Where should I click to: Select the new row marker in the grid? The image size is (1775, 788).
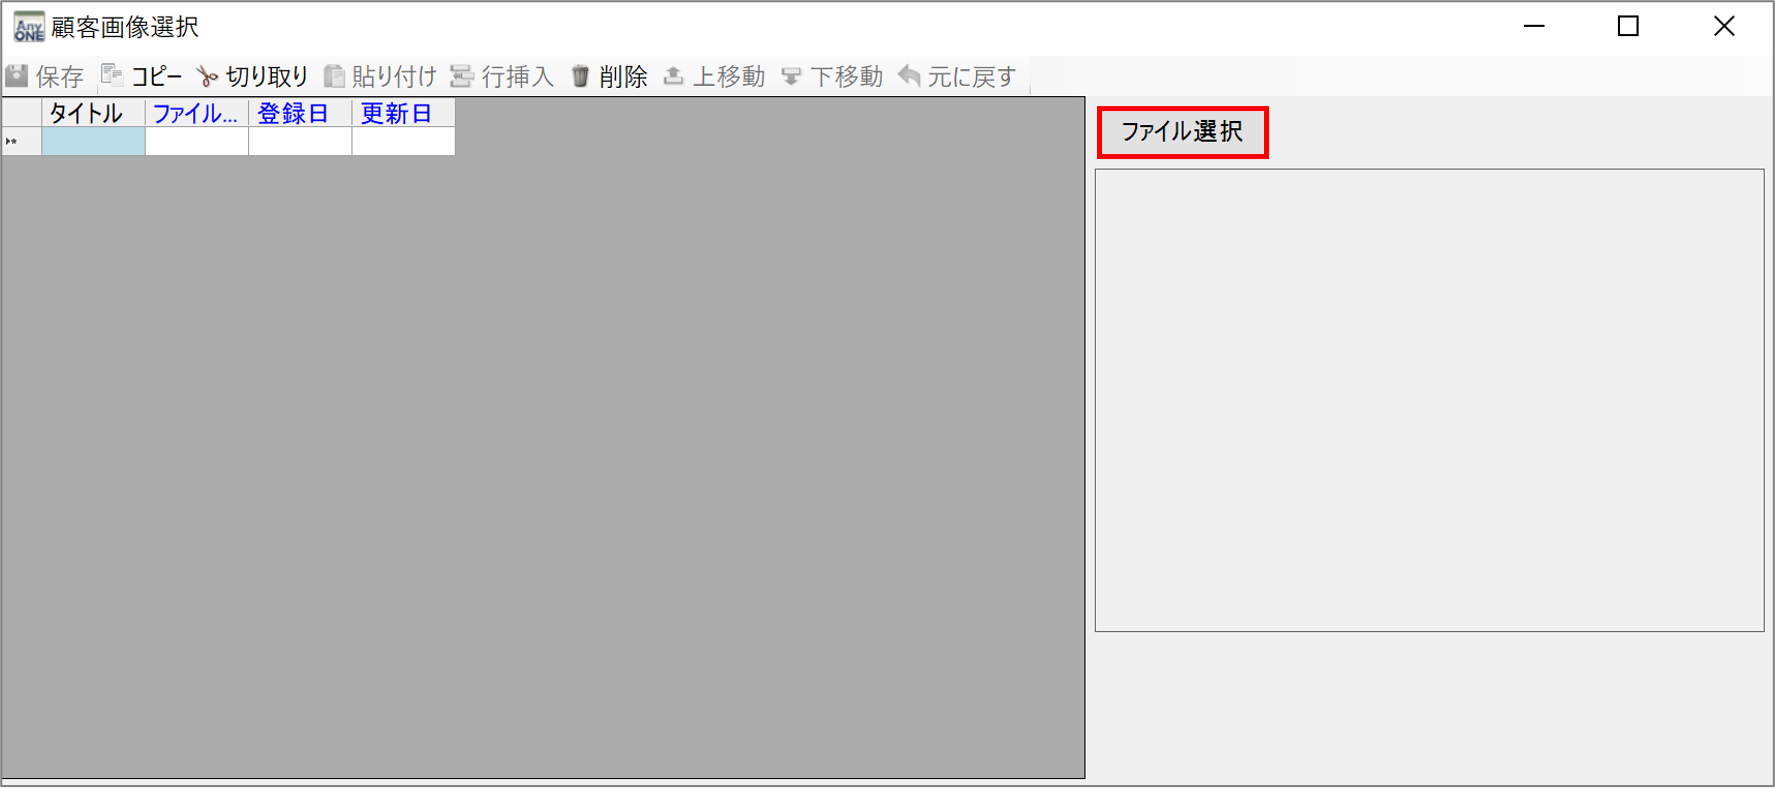coord(21,142)
